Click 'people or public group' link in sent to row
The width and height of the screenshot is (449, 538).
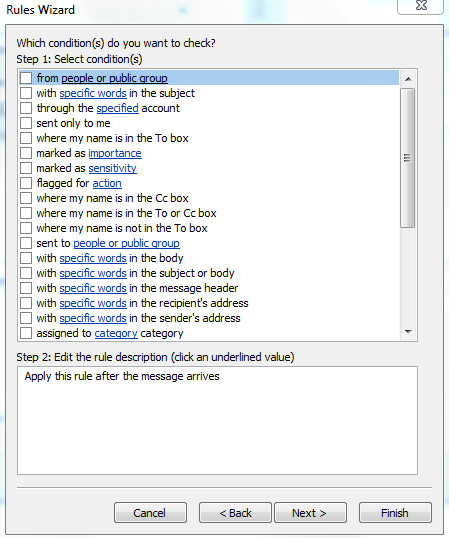[127, 243]
